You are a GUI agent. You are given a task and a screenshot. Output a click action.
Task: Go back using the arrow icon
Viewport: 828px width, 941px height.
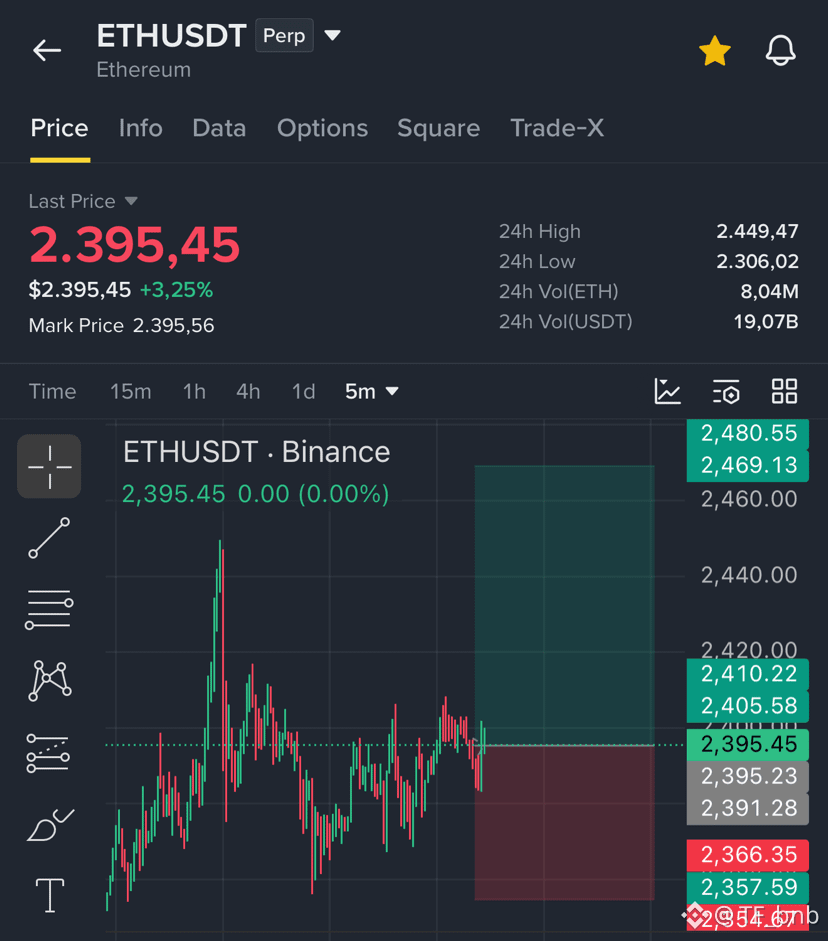(47, 50)
